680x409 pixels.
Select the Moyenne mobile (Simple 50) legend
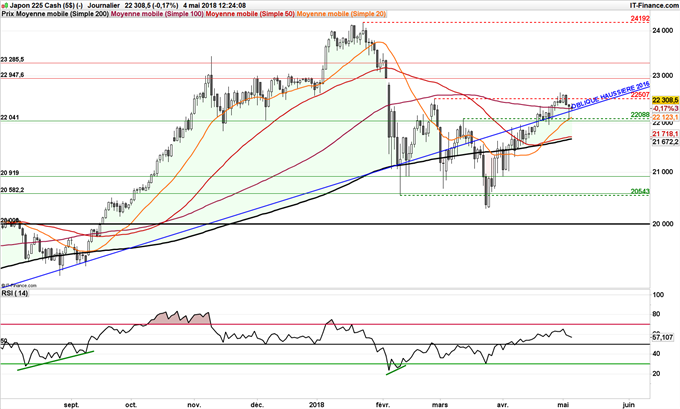(250, 14)
